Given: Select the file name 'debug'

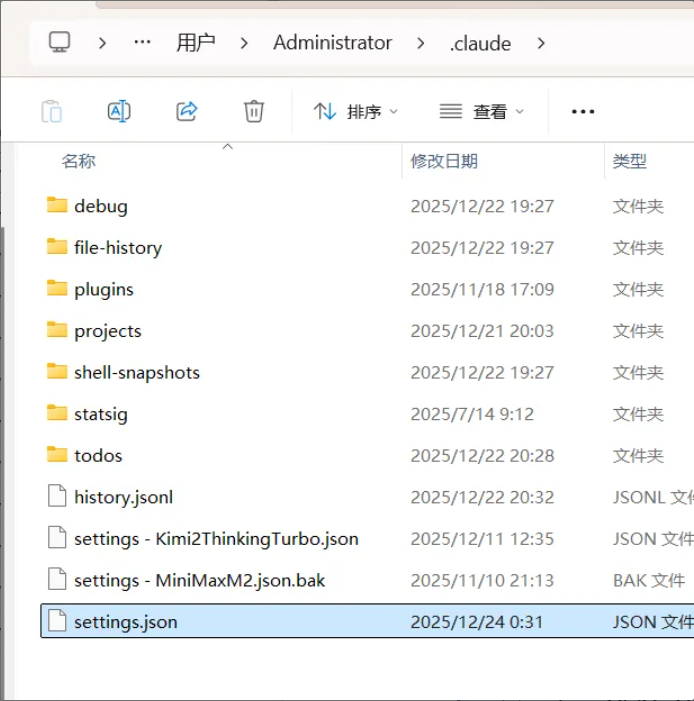Looking at the screenshot, I should 101,206.
